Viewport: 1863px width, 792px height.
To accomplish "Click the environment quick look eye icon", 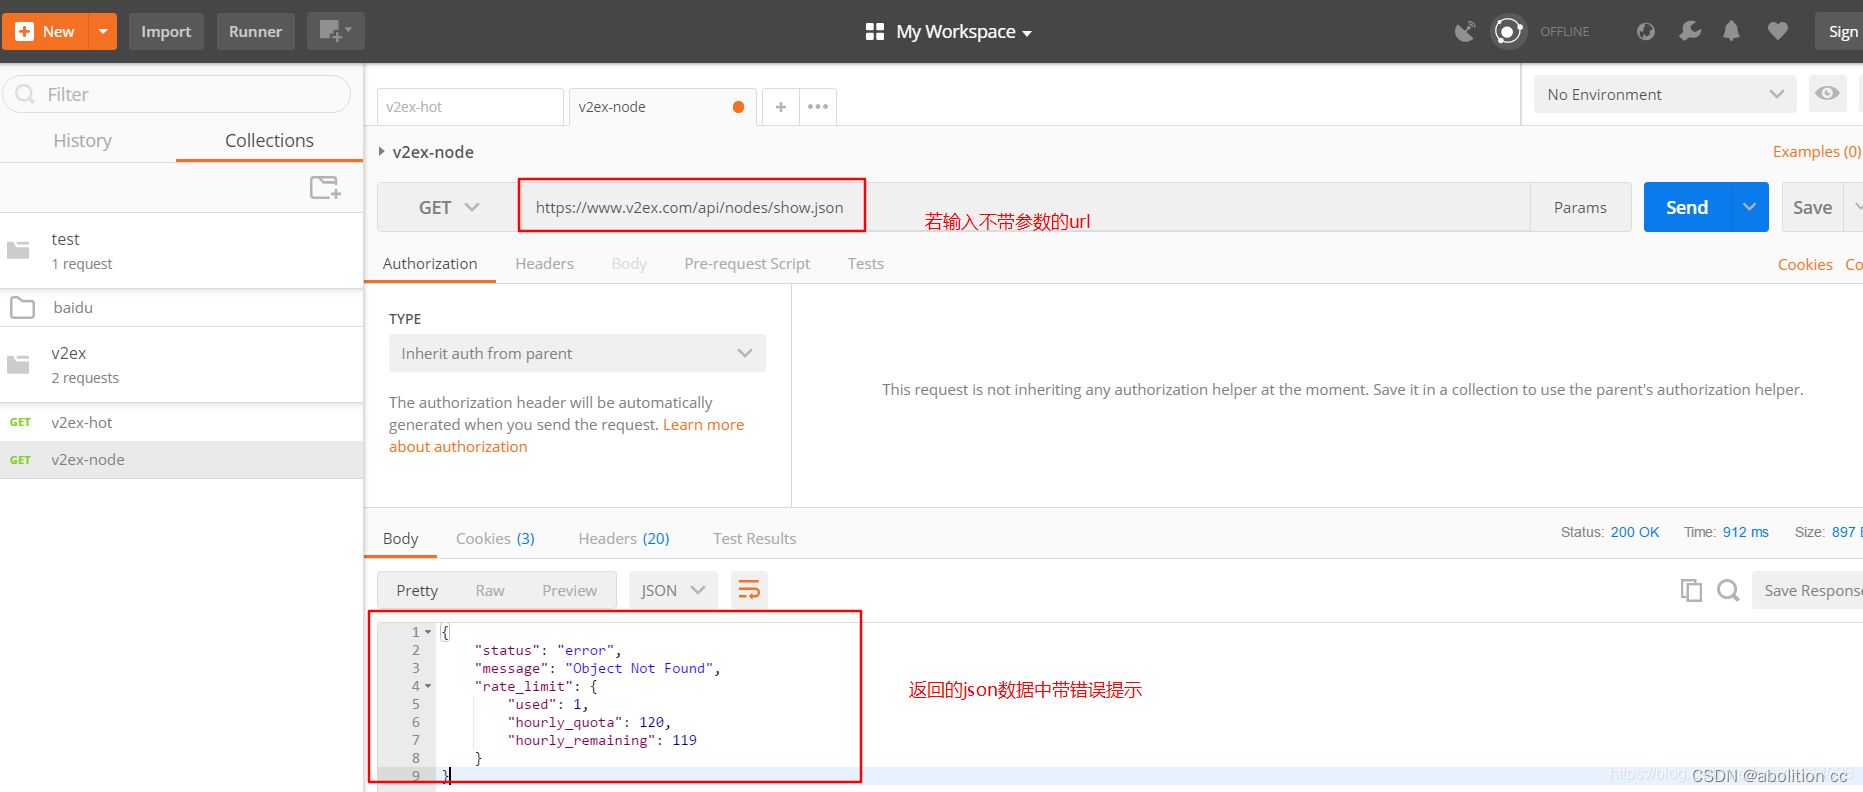I will point(1827,93).
